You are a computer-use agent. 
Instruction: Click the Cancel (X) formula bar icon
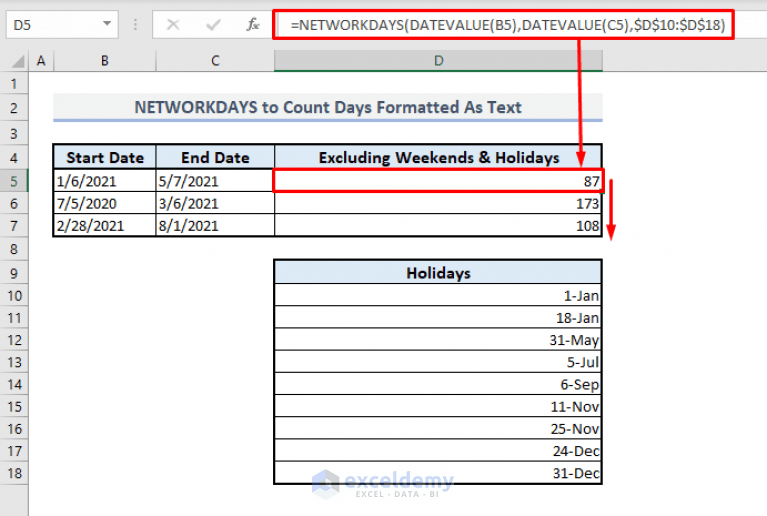pyautogui.click(x=173, y=24)
